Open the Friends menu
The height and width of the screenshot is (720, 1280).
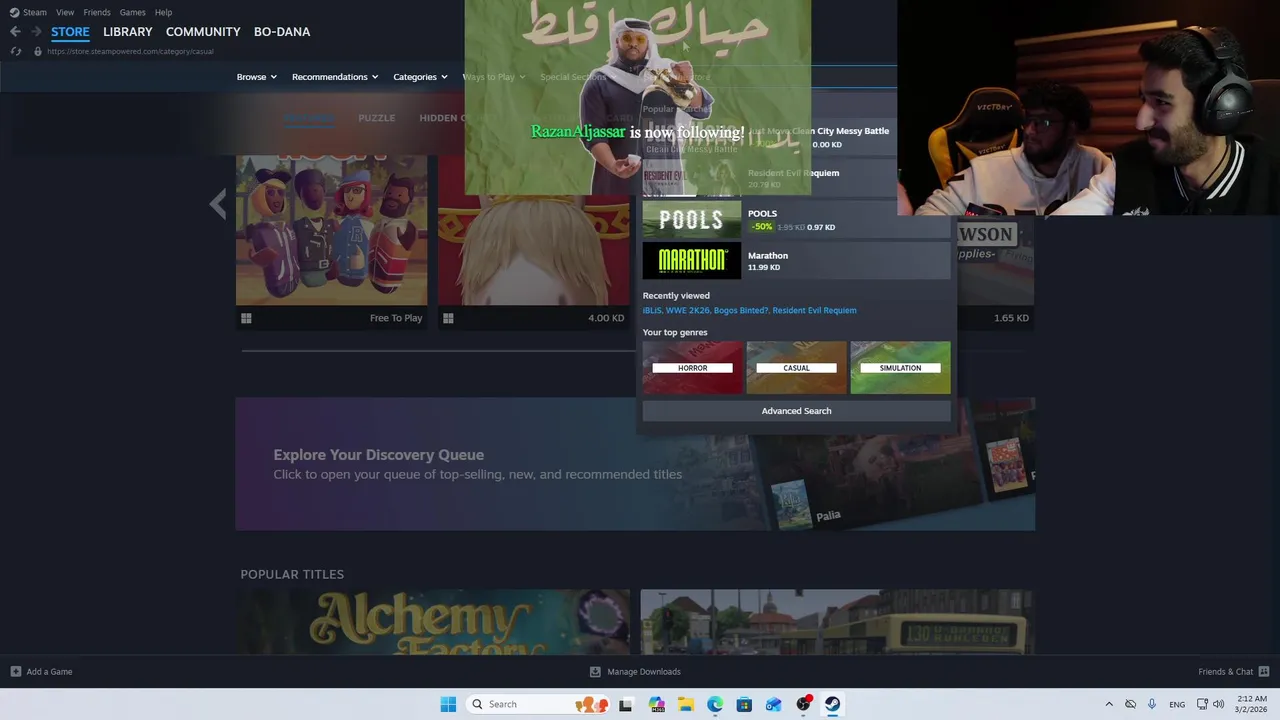coord(97,12)
